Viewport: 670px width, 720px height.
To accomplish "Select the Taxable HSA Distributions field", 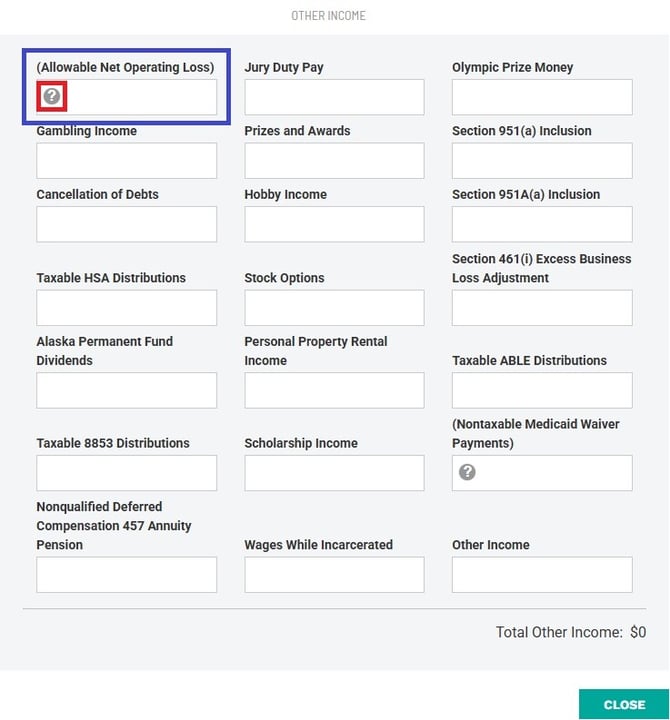I will pos(126,308).
